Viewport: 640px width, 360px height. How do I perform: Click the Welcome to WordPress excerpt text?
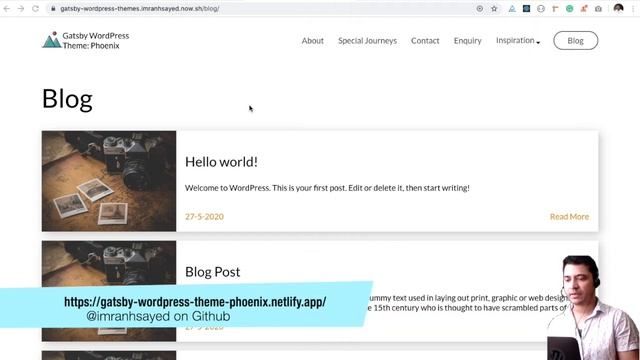[327, 188]
